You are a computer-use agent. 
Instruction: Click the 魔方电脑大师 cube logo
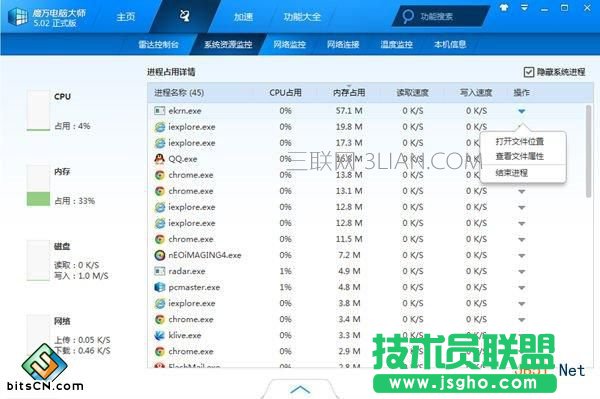(18, 16)
